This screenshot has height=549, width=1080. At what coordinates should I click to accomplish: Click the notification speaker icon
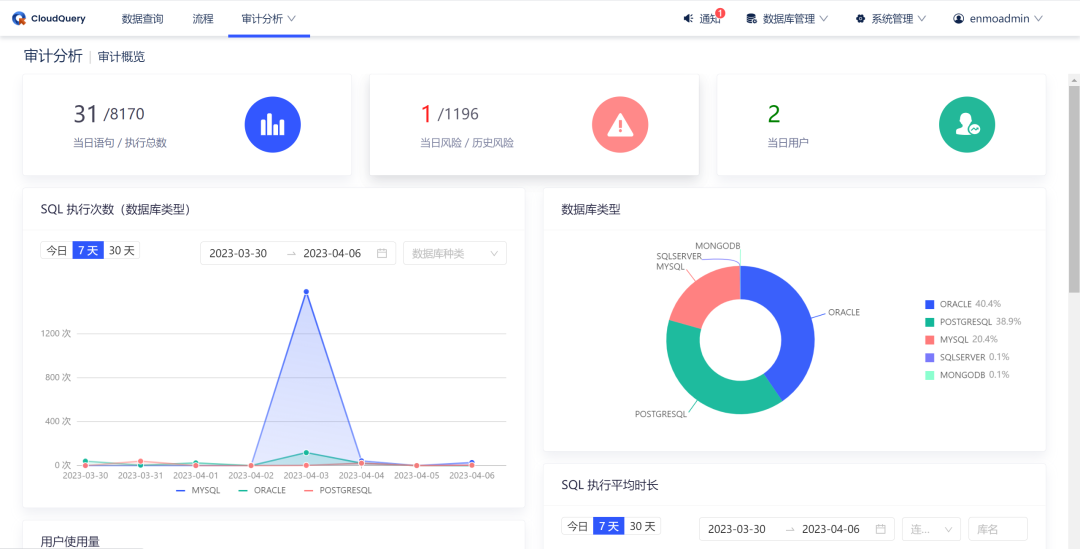687,19
